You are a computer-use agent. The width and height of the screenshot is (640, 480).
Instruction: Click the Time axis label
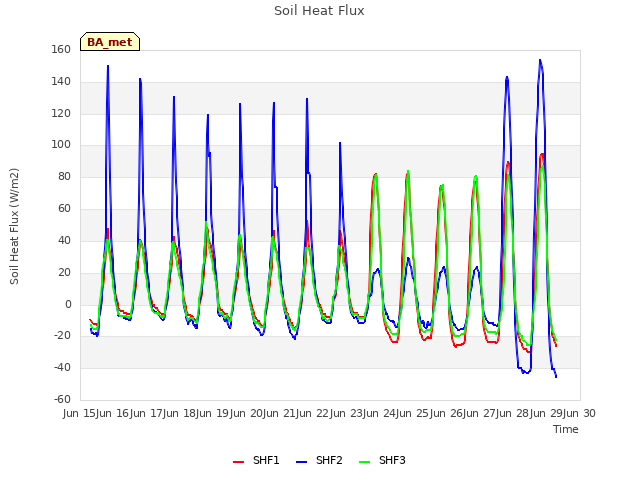(x=566, y=429)
